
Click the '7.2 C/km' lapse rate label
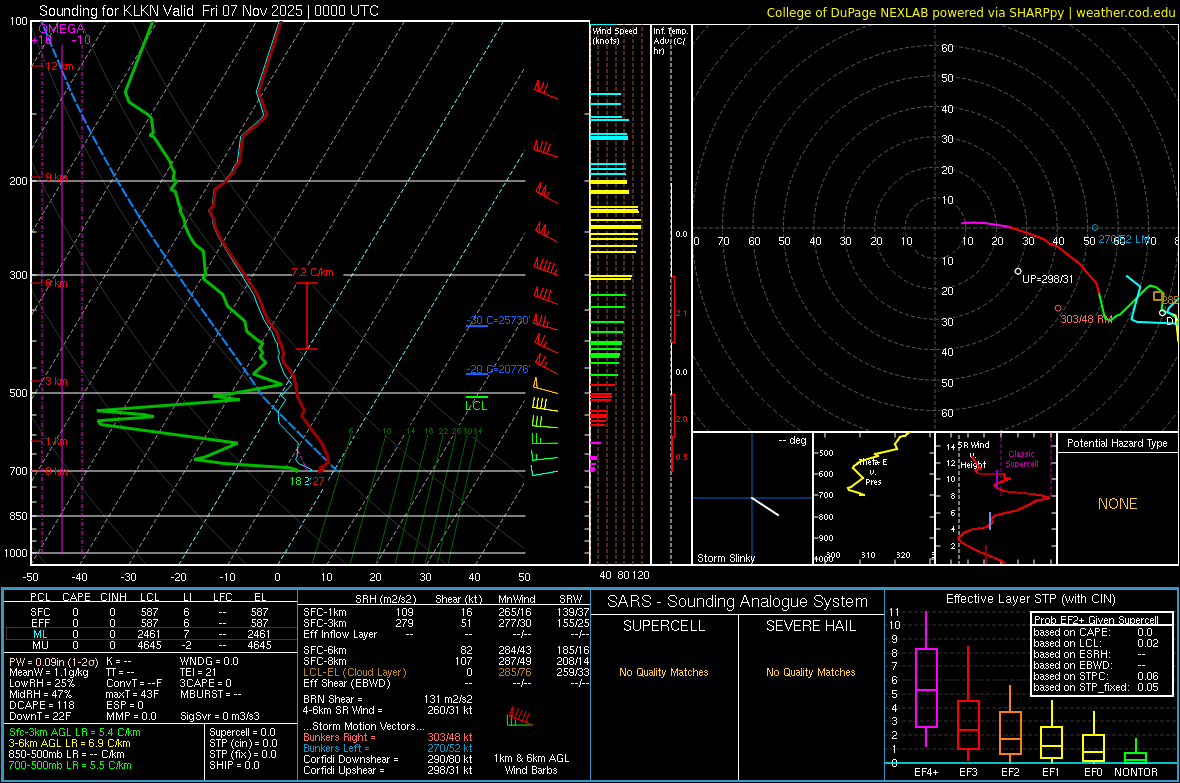tap(312, 273)
